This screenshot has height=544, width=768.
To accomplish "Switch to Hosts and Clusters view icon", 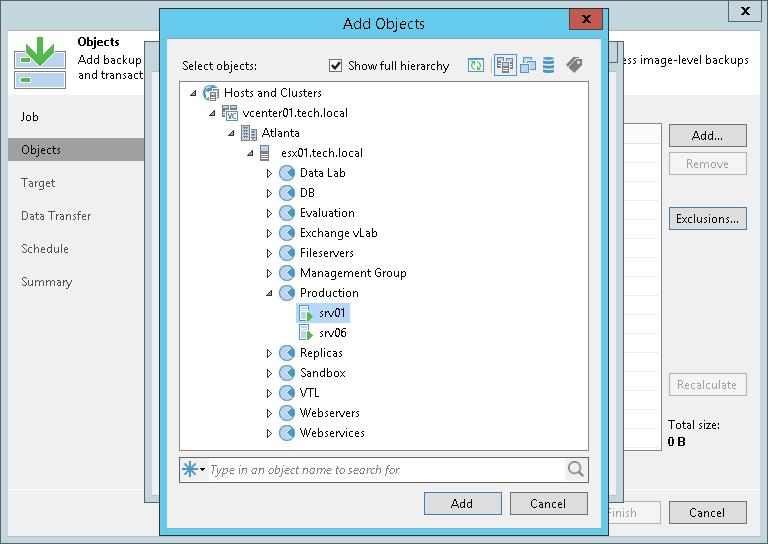I will [x=505, y=65].
